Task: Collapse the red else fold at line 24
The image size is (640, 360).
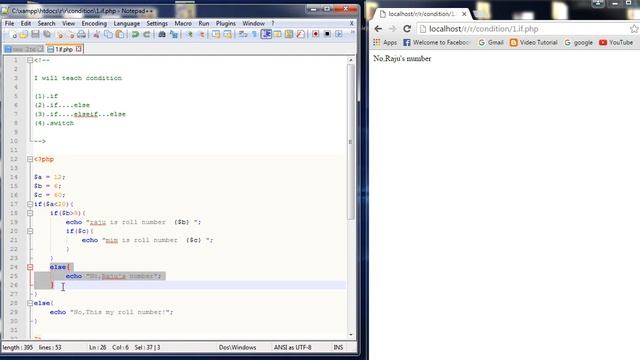Action: (30, 267)
